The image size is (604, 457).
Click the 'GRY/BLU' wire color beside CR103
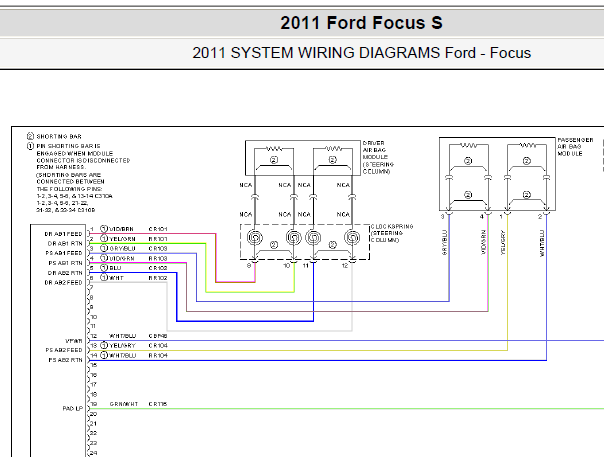point(122,249)
